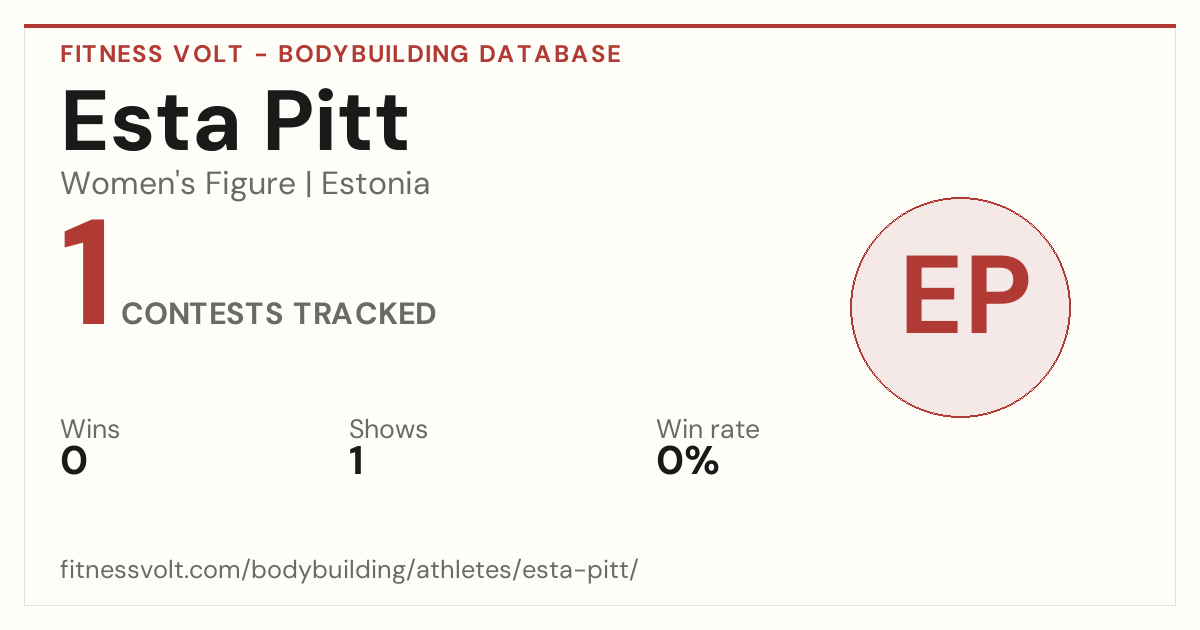Select the Women's Figure category text

(x=178, y=184)
